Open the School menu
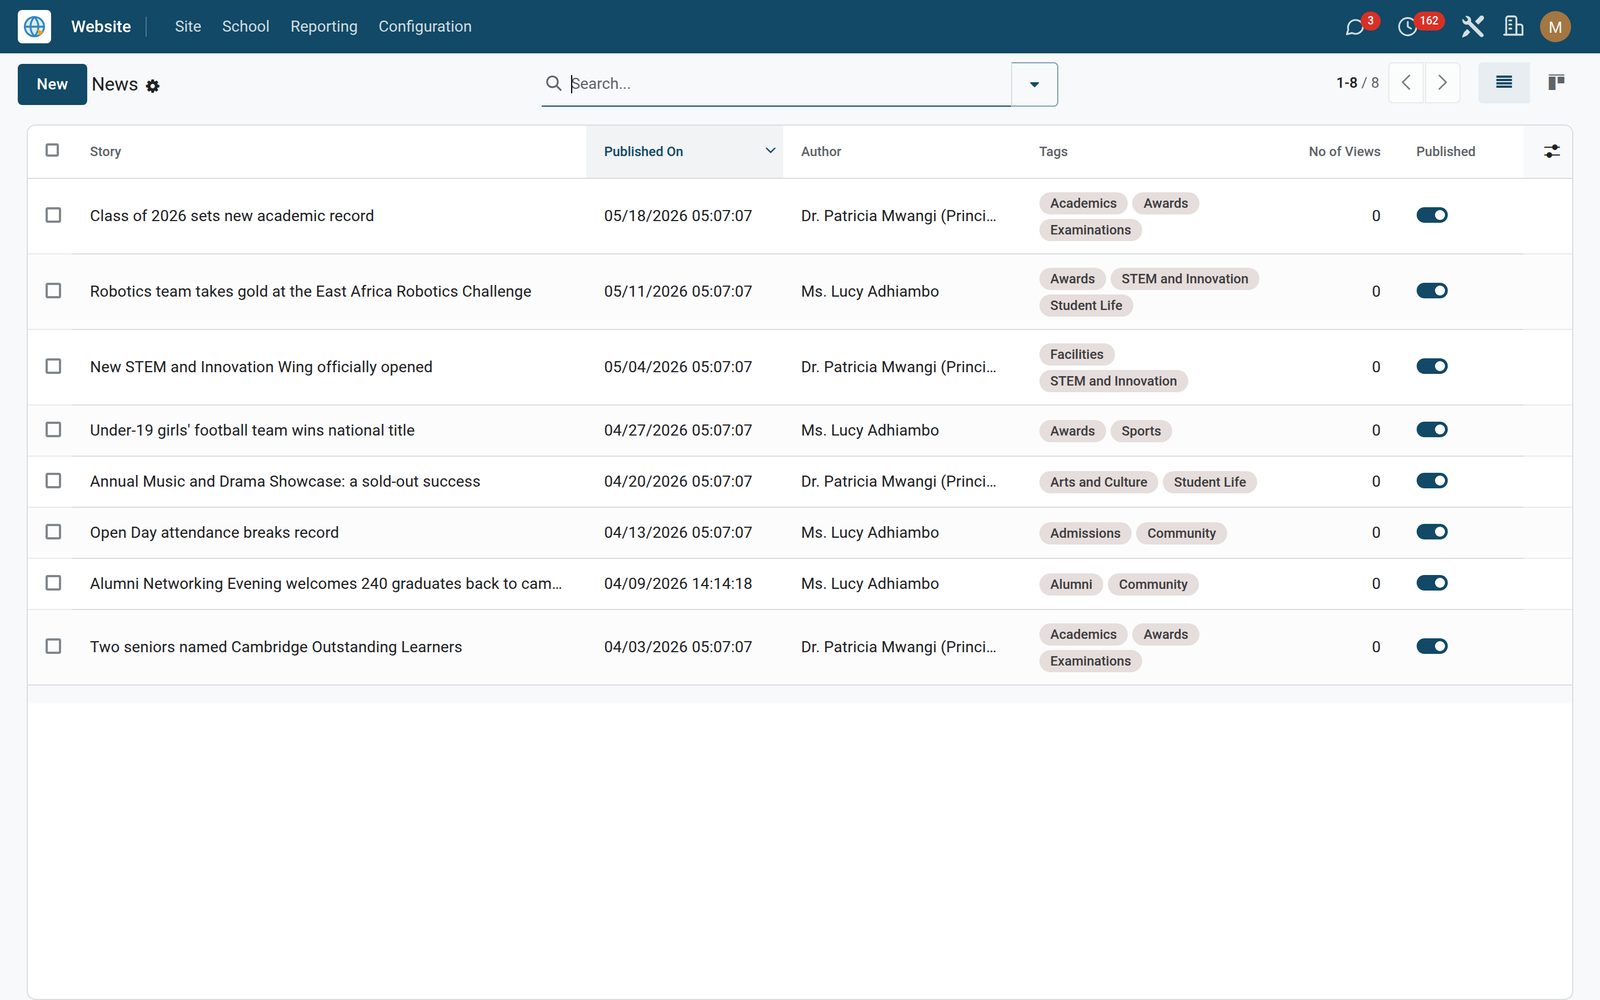The image size is (1600, 1000). [x=246, y=27]
